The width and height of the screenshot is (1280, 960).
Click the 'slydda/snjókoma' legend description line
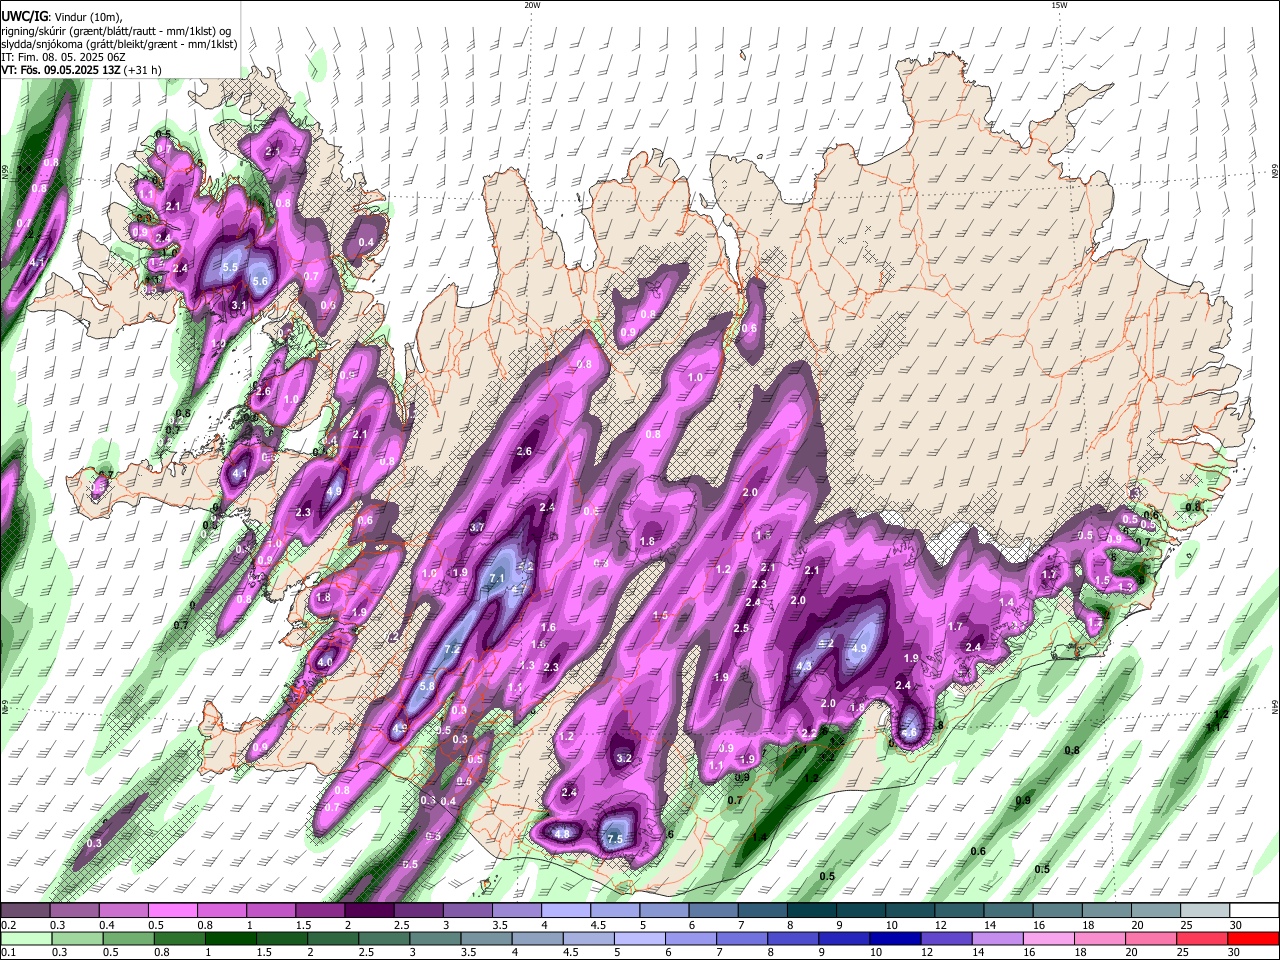coord(119,44)
